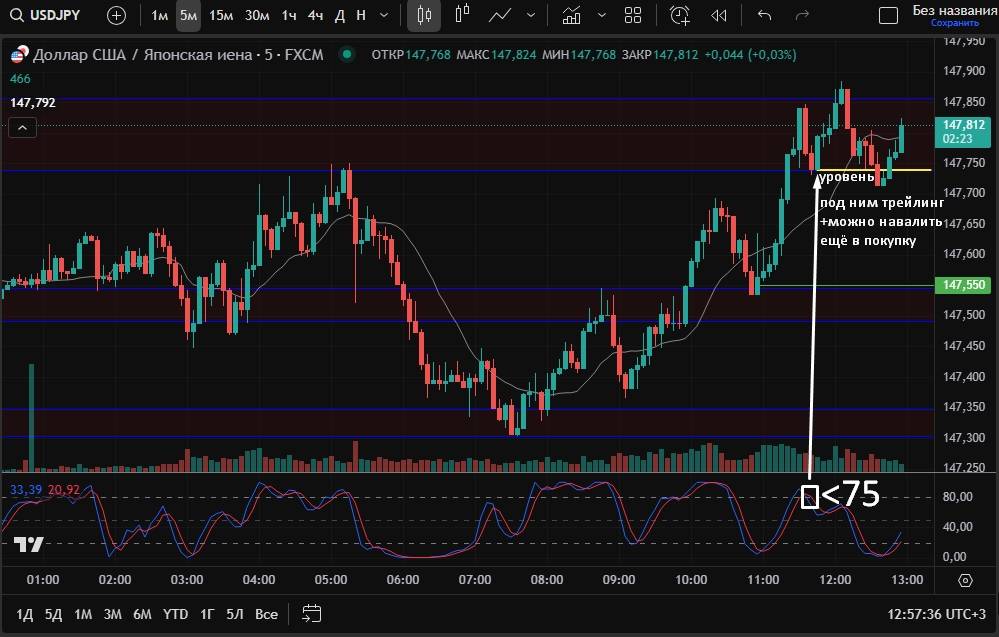This screenshot has width=999, height=637.
Task: Expand the indicators dropdown arrow
Action: tap(600, 15)
